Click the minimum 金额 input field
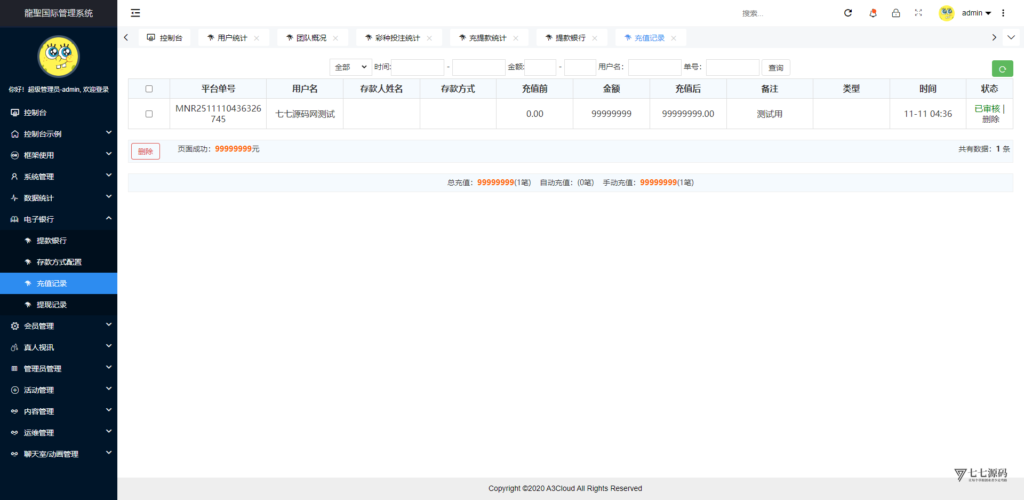 541,67
